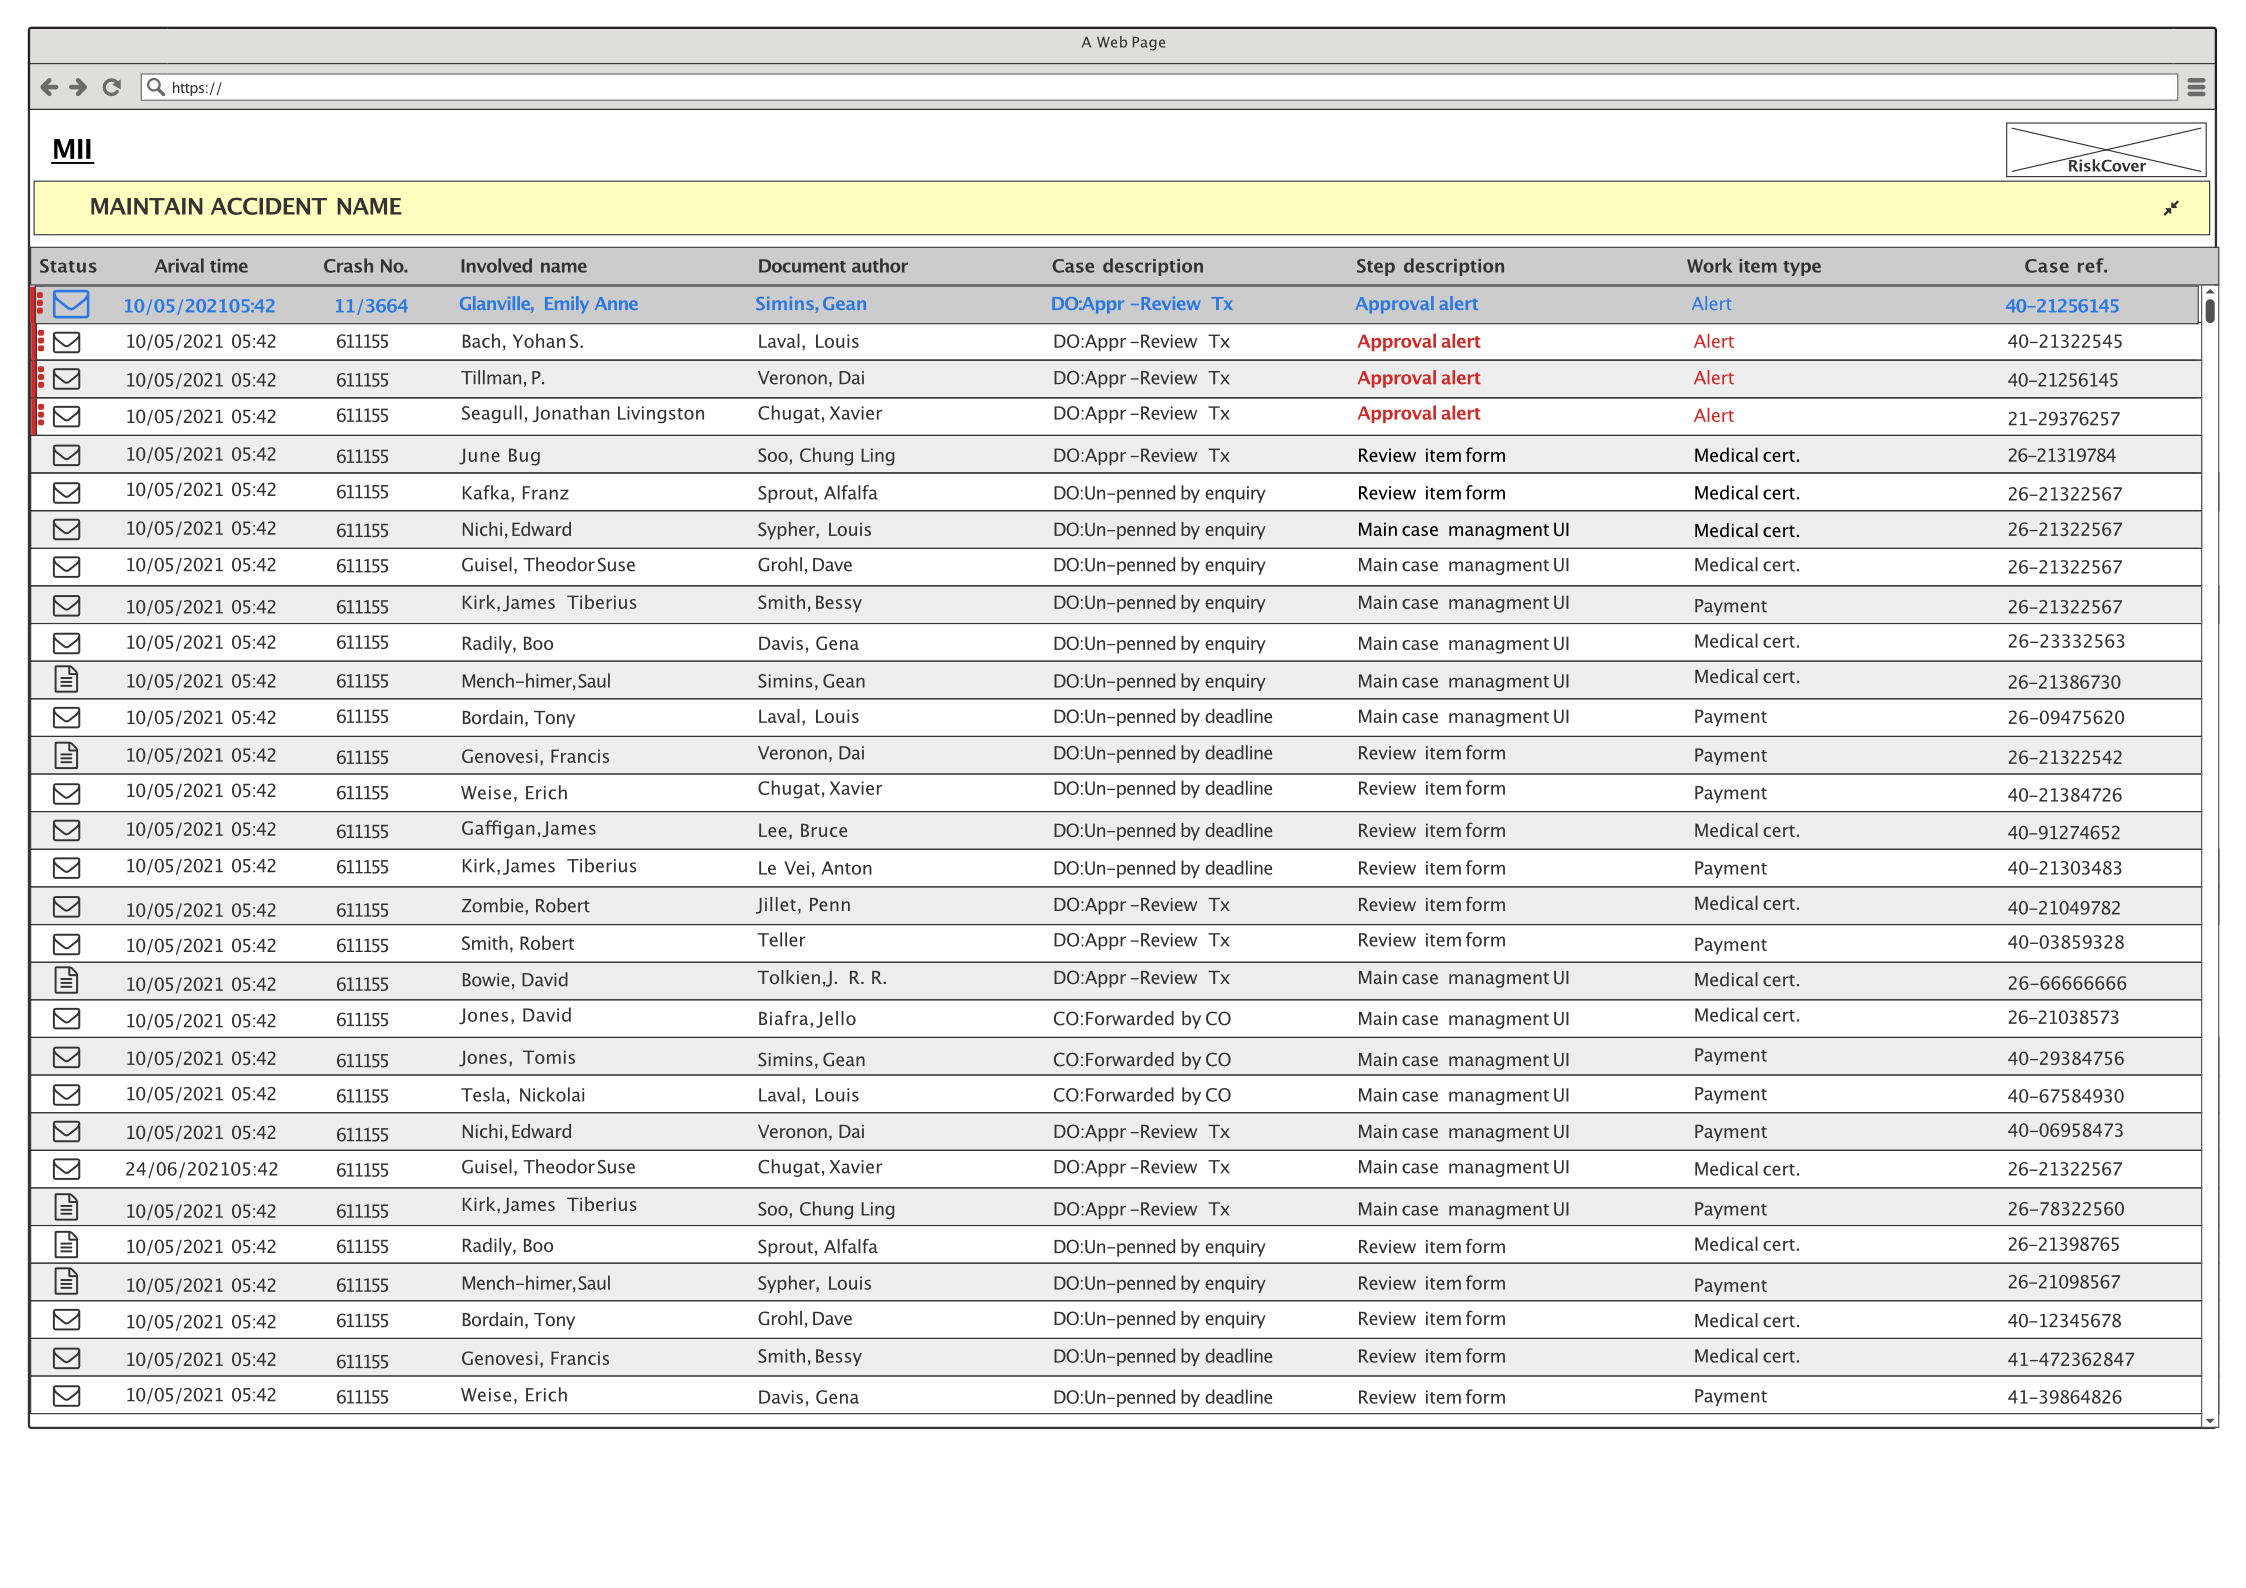The image size is (2246, 1588).
Task: Open case reference 40-21256145 link
Action: 2061,306
